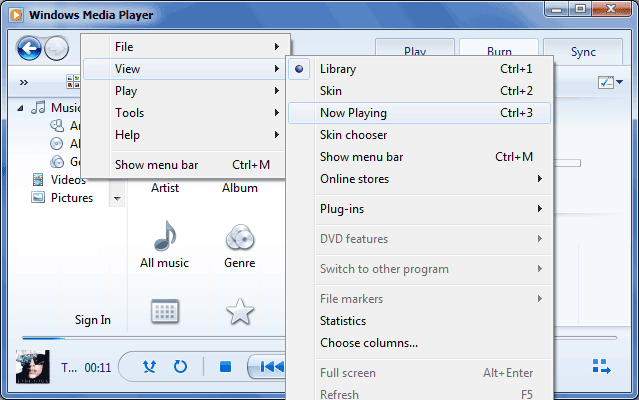Click the Pictures tree item label
639x400 pixels.
click(x=72, y=198)
